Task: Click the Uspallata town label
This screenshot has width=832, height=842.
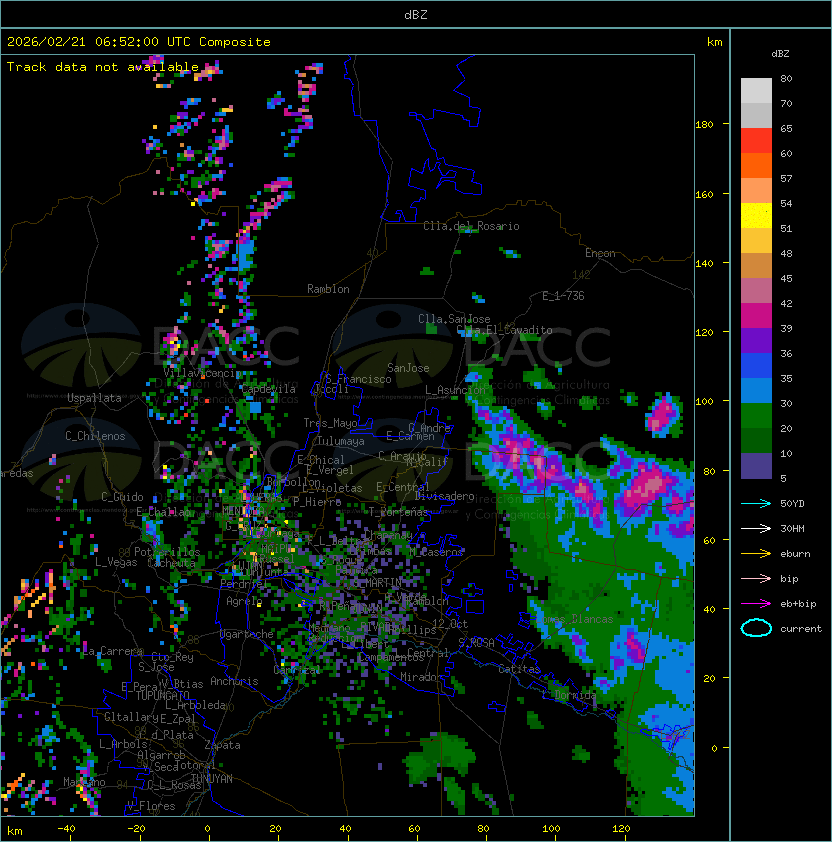Action: (x=94, y=398)
